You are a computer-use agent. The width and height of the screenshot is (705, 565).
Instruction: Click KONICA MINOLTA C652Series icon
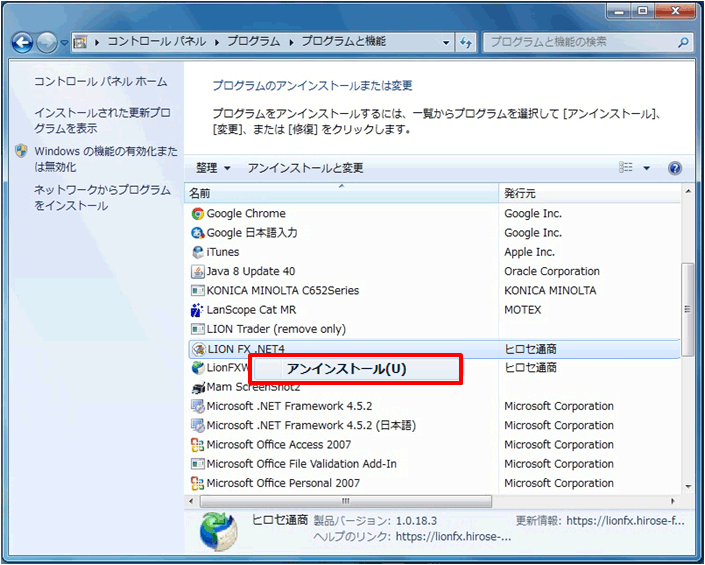197,291
